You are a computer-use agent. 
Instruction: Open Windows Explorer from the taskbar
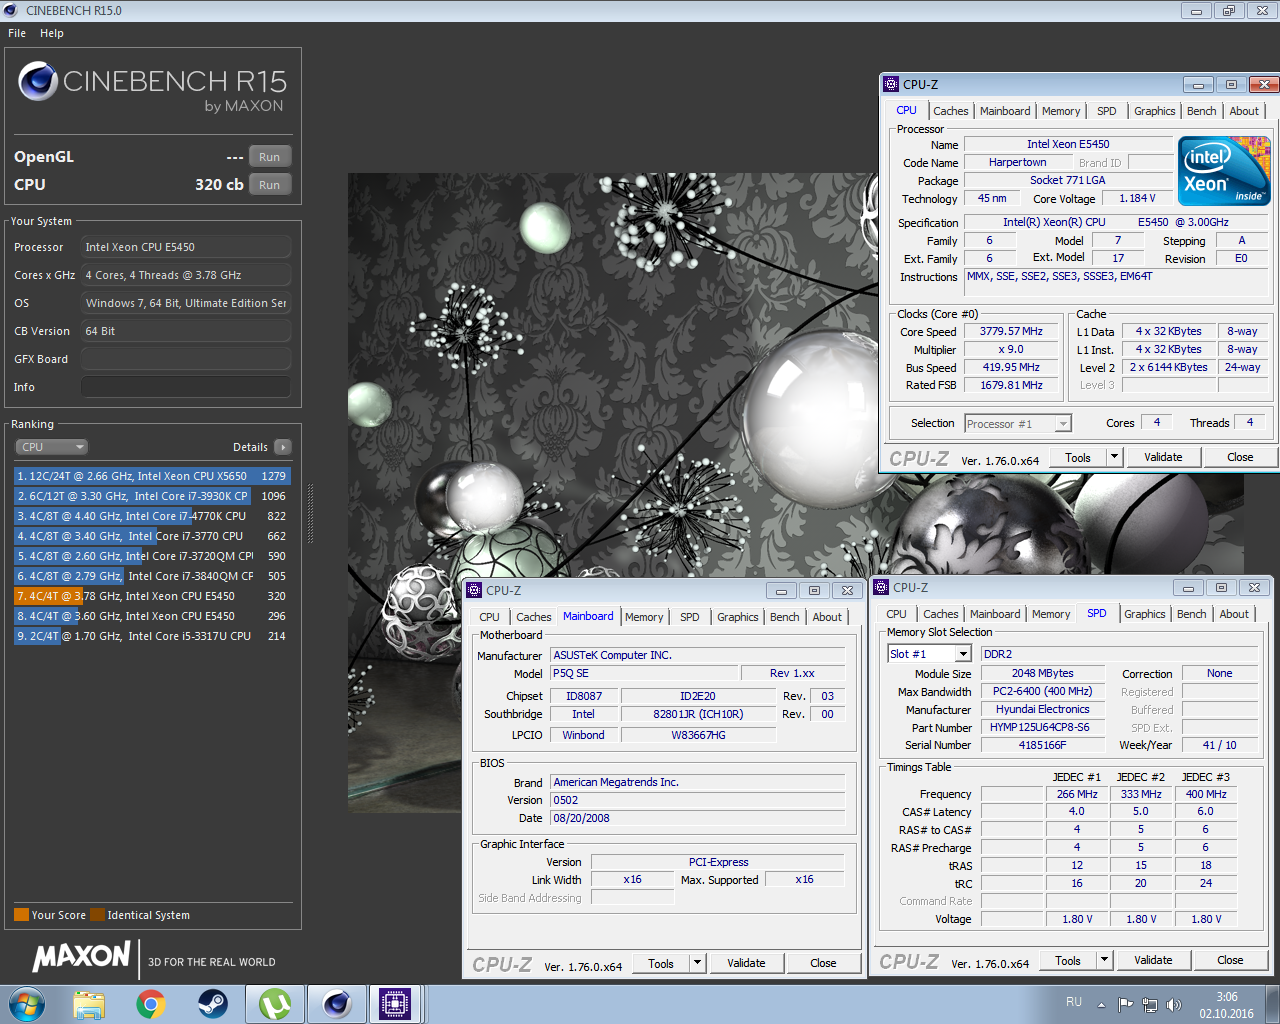tap(89, 1004)
